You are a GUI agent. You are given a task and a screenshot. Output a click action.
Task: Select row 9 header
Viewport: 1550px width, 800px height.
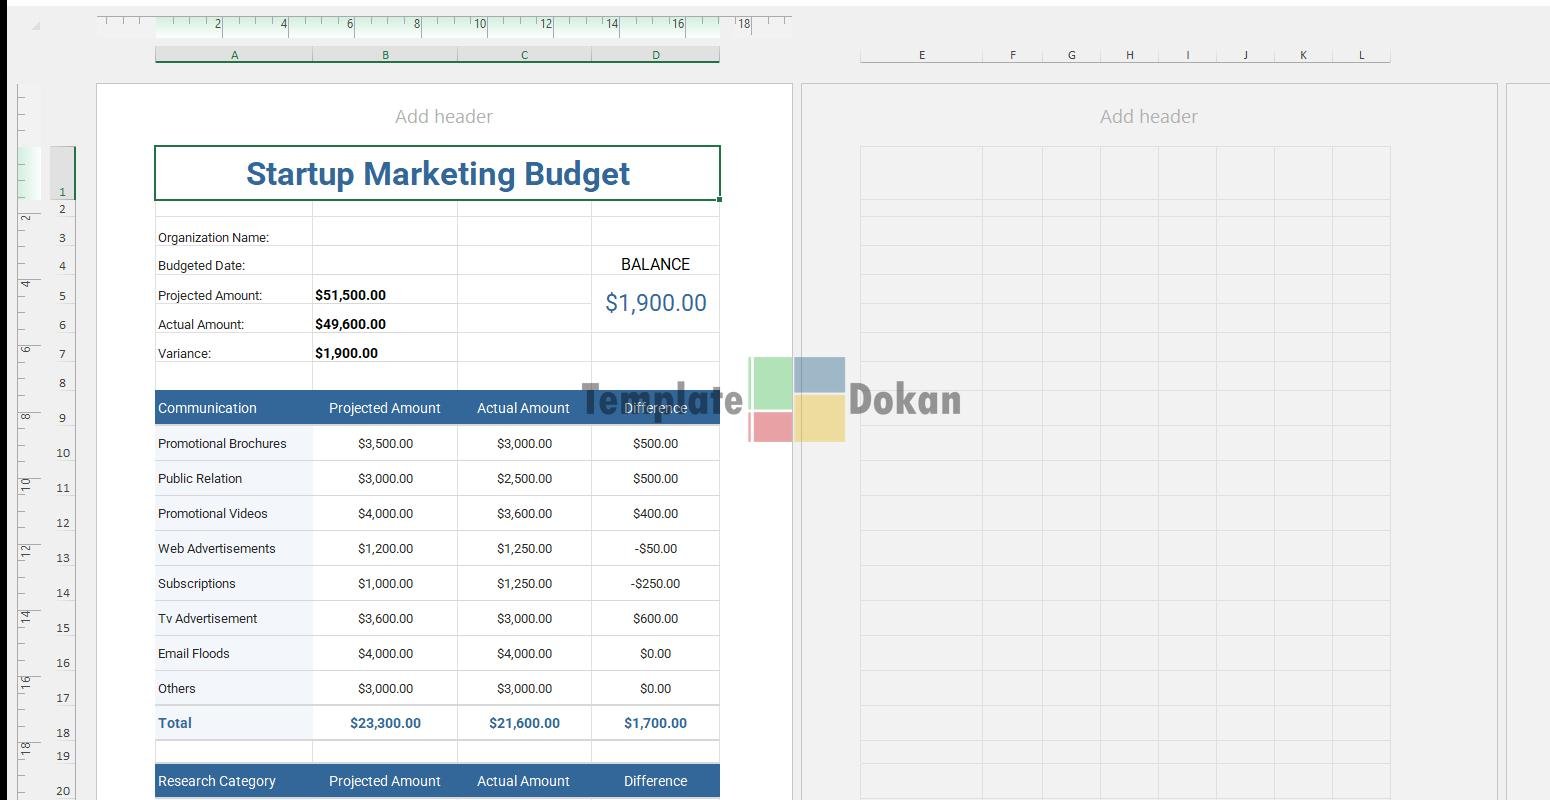pyautogui.click(x=62, y=418)
